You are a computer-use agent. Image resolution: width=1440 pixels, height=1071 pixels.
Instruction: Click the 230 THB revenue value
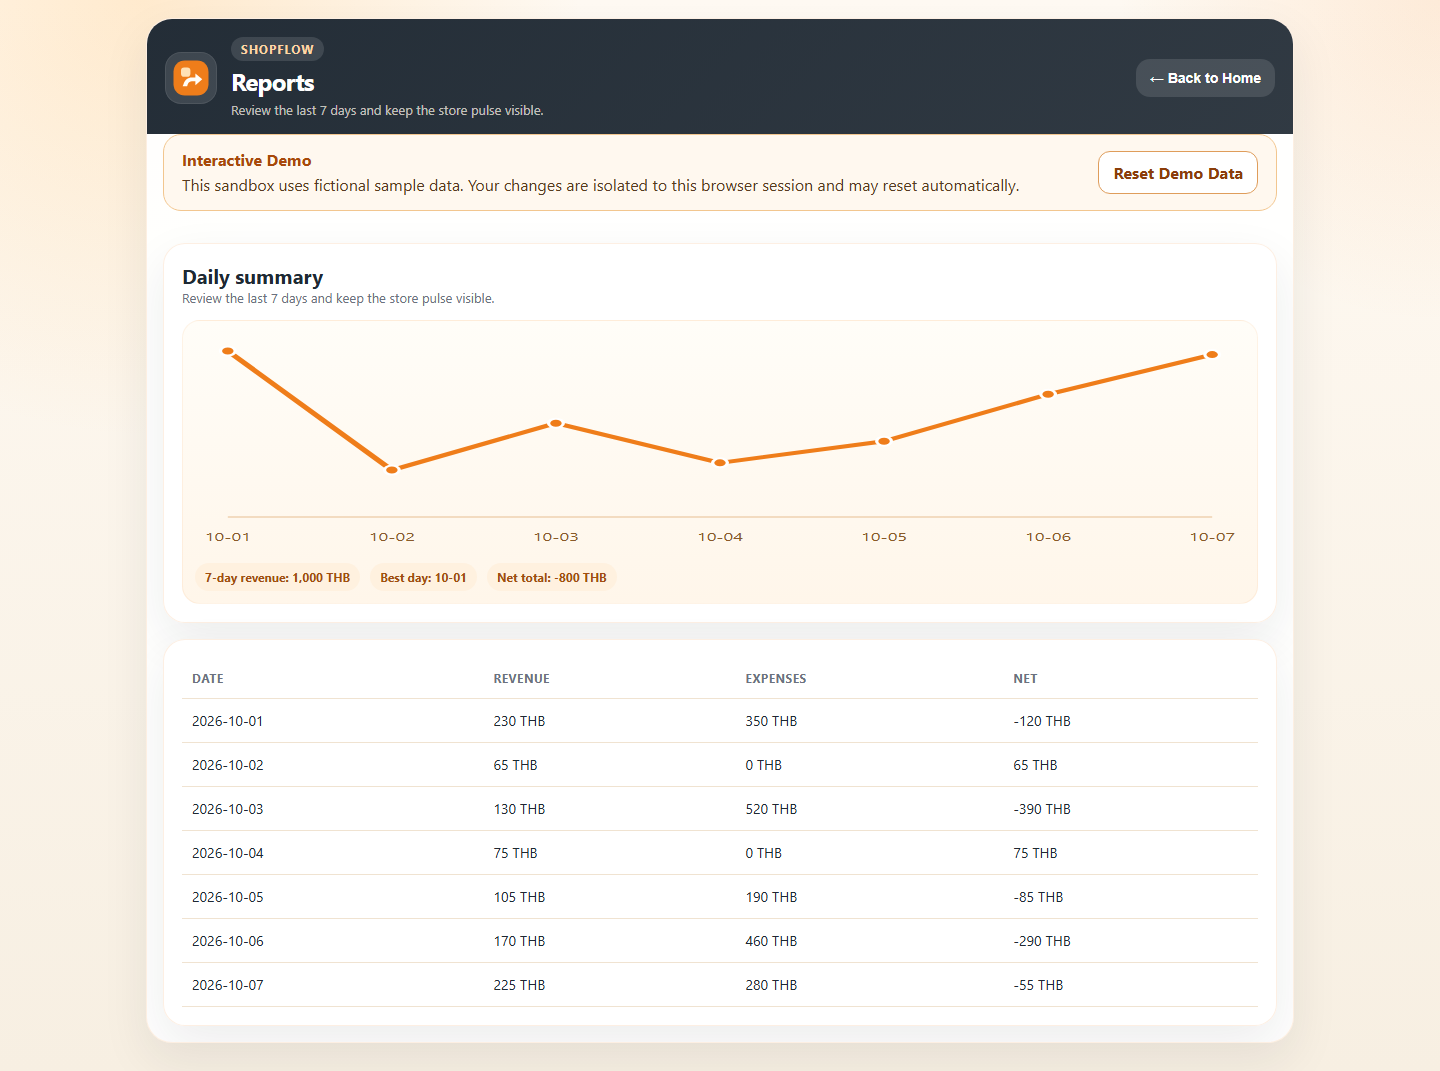519,721
